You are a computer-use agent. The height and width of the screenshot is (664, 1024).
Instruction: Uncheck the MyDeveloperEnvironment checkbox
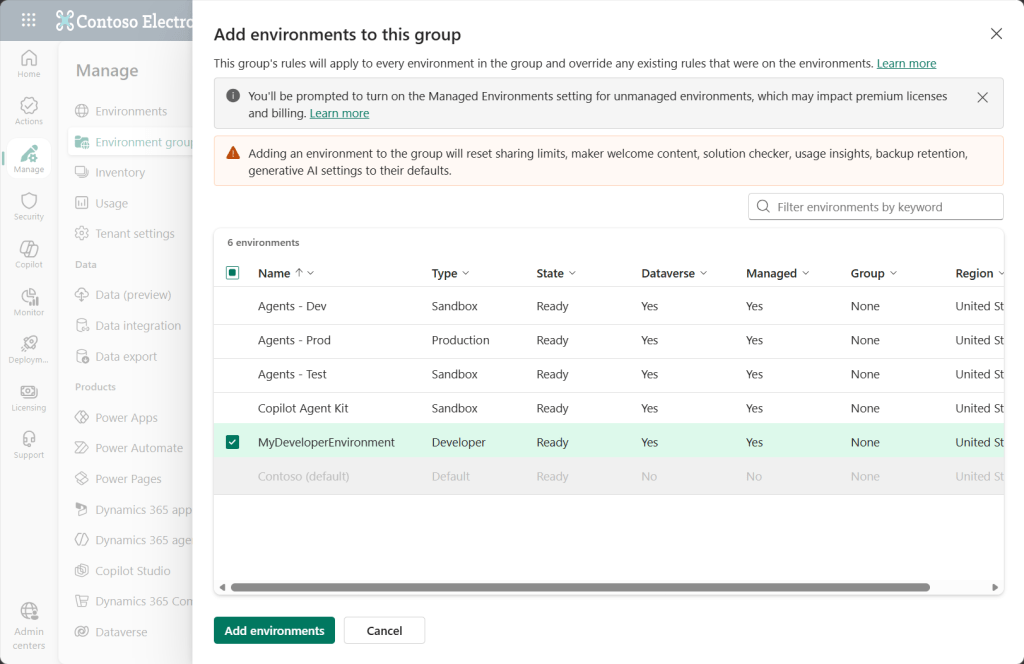232,442
